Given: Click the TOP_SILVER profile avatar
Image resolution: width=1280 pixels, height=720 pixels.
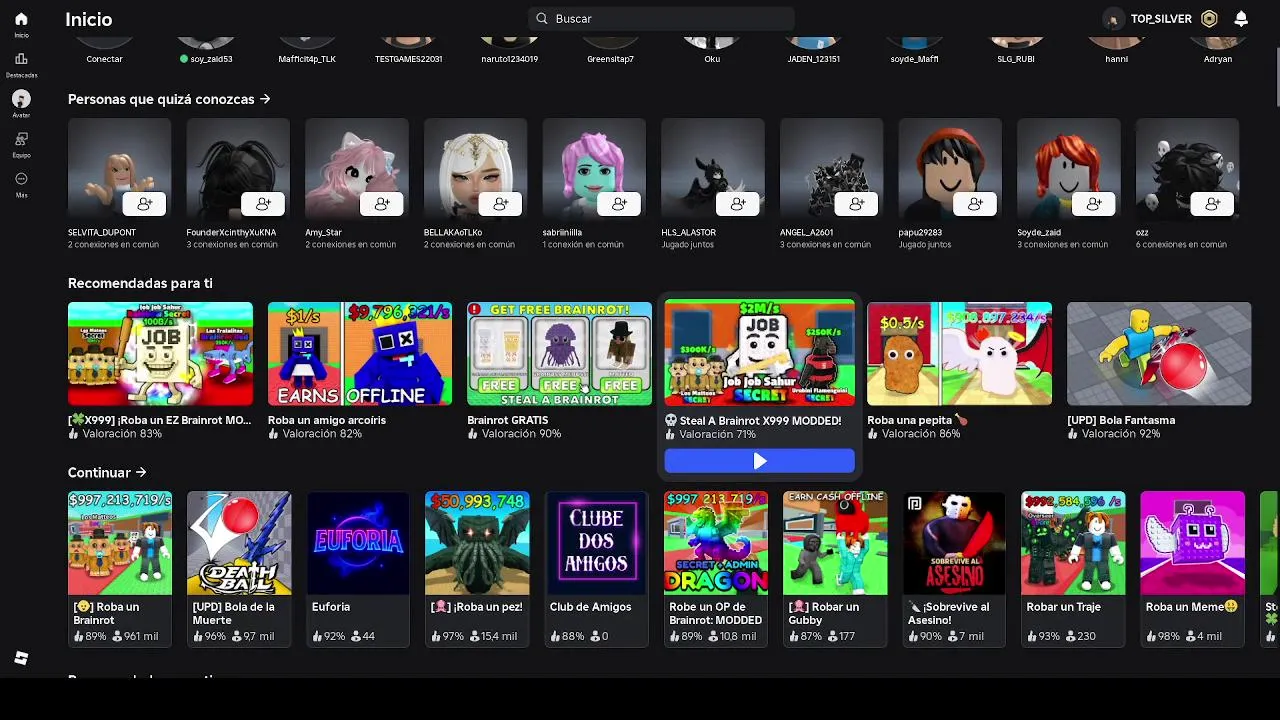Looking at the screenshot, I should pyautogui.click(x=1113, y=19).
